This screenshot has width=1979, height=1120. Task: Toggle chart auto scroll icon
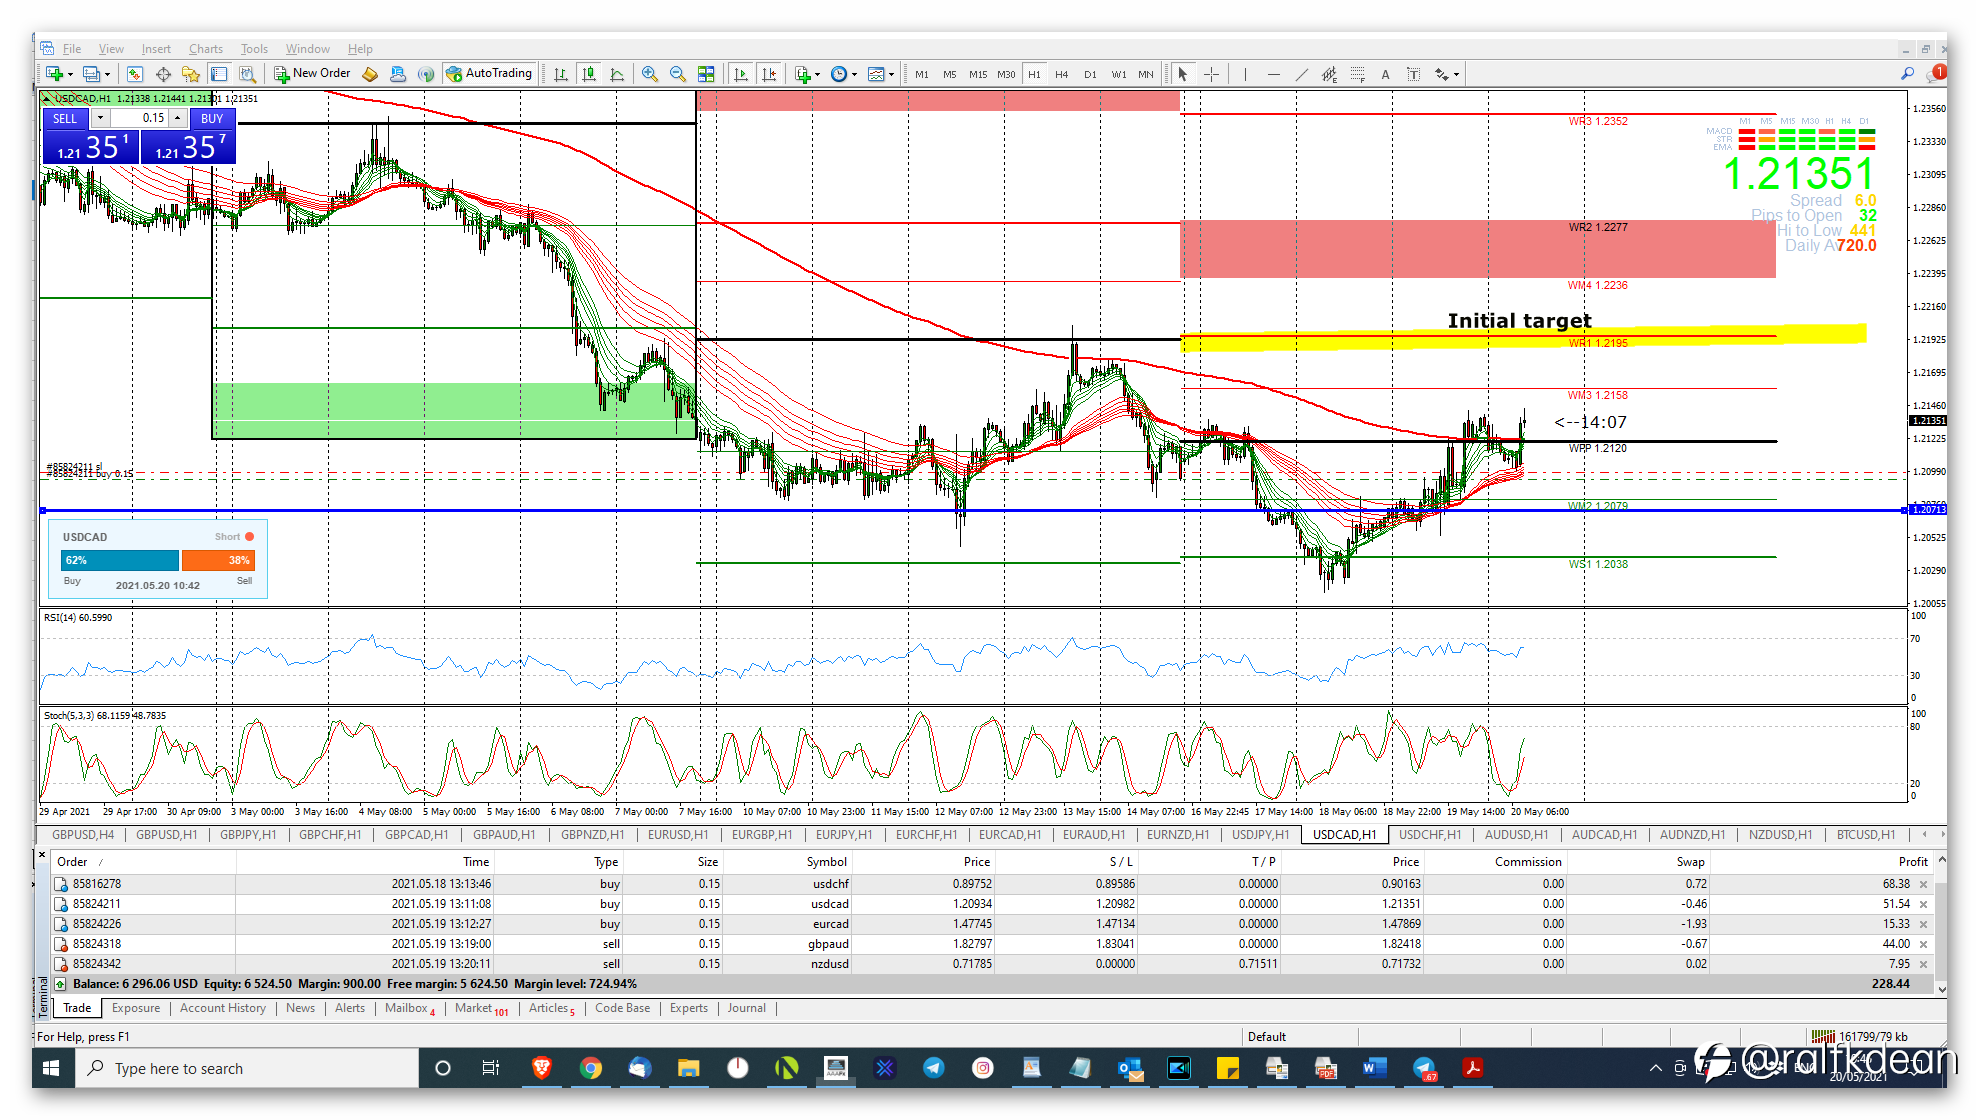click(741, 74)
